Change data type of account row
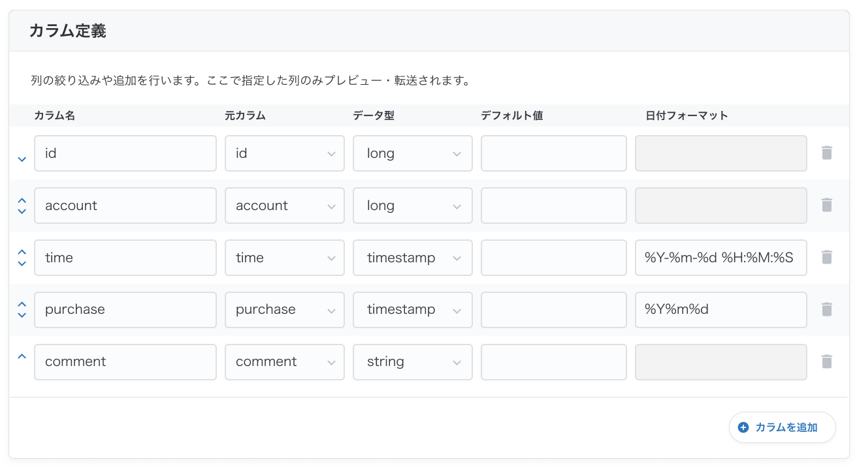 pos(413,206)
